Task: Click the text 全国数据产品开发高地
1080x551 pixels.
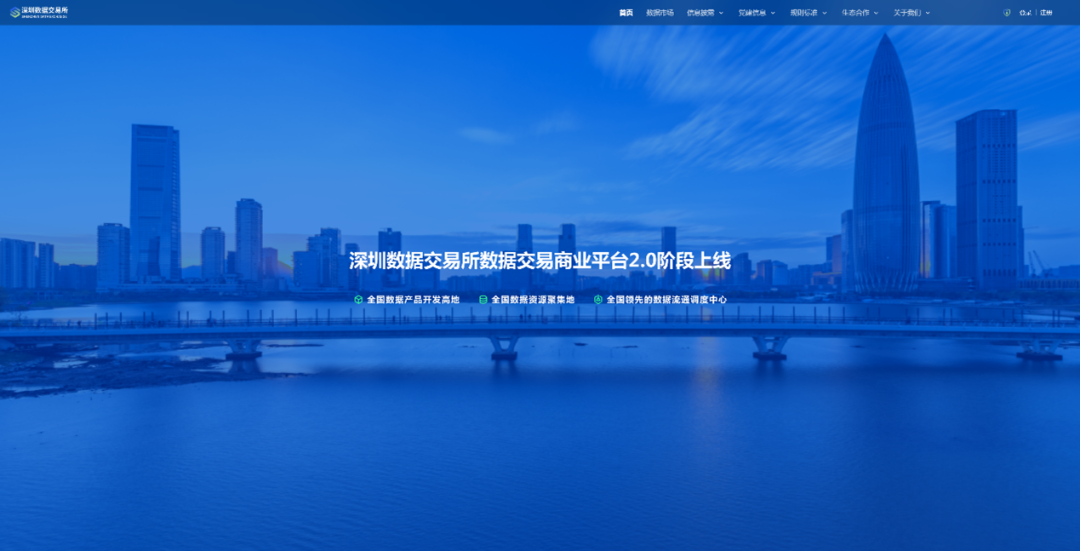Action: coord(413,300)
